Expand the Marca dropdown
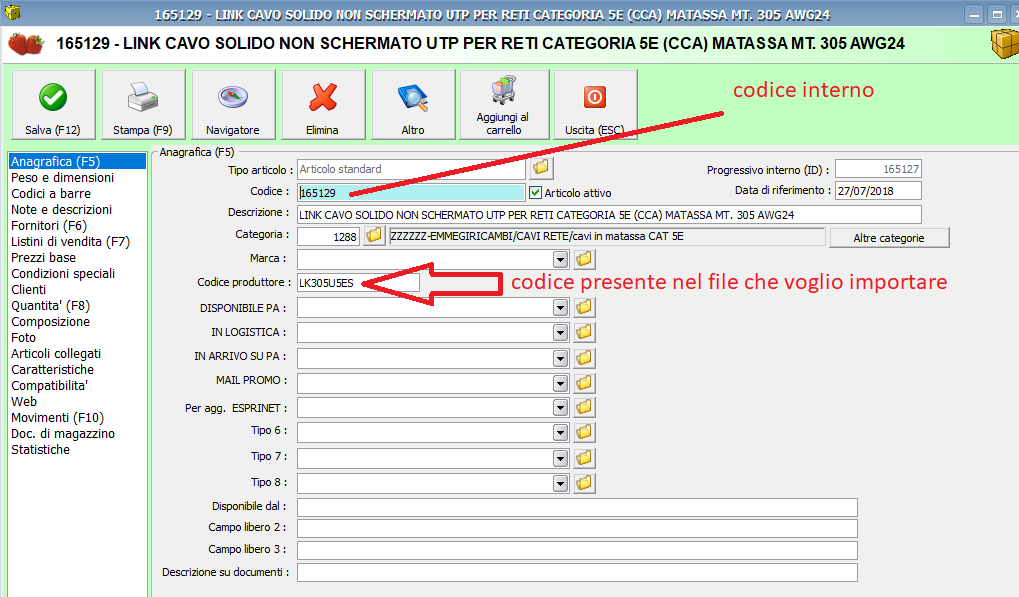Screen dimensions: 1019x597 (x=560, y=260)
